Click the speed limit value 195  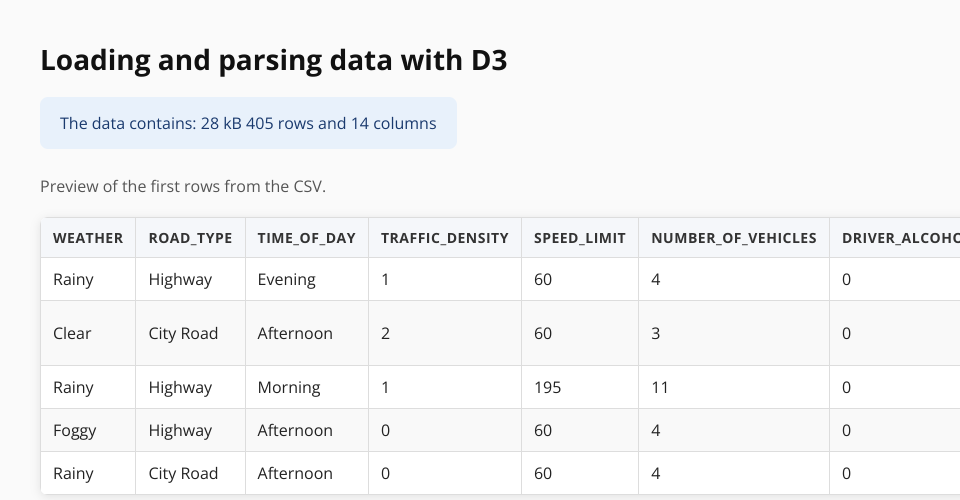point(547,387)
